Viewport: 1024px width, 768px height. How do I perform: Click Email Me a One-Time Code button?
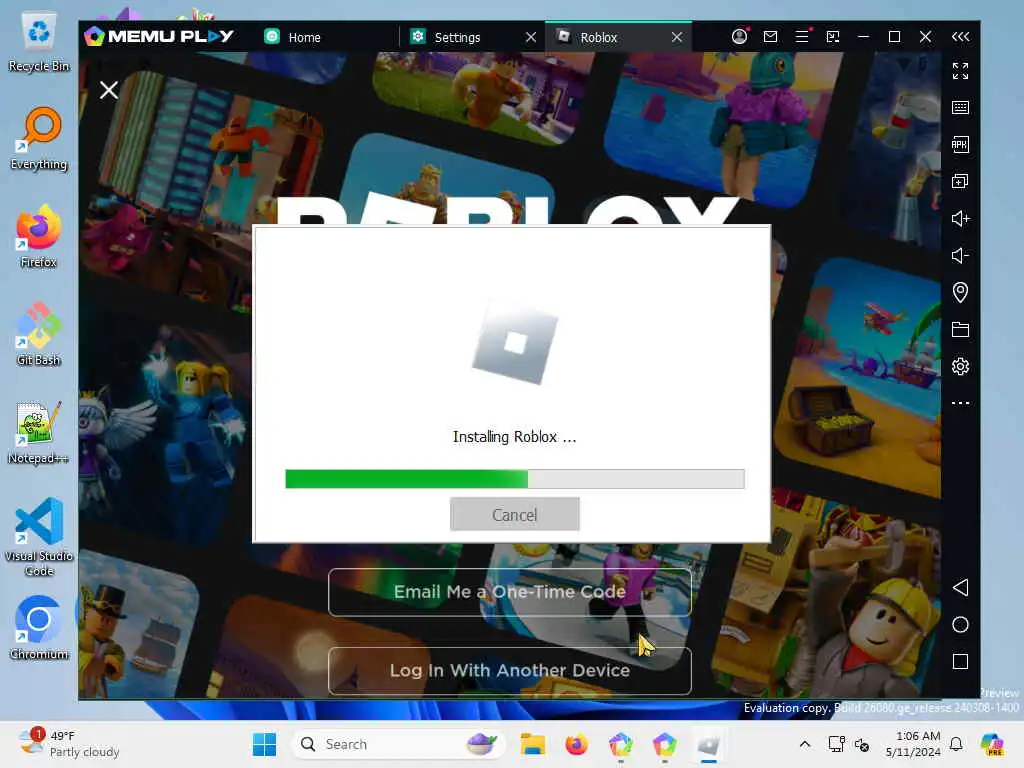click(509, 592)
